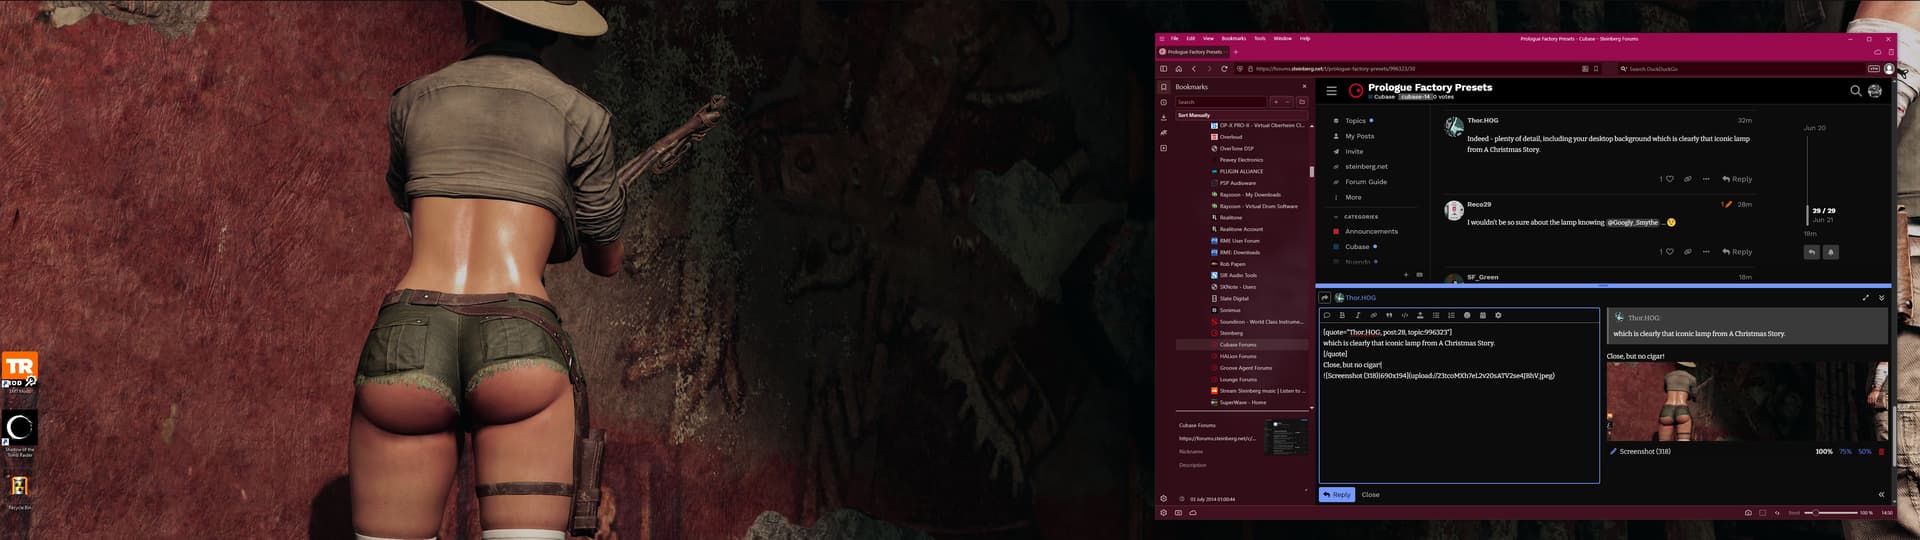Open the File menu
The height and width of the screenshot is (540, 1920).
coord(1174,39)
